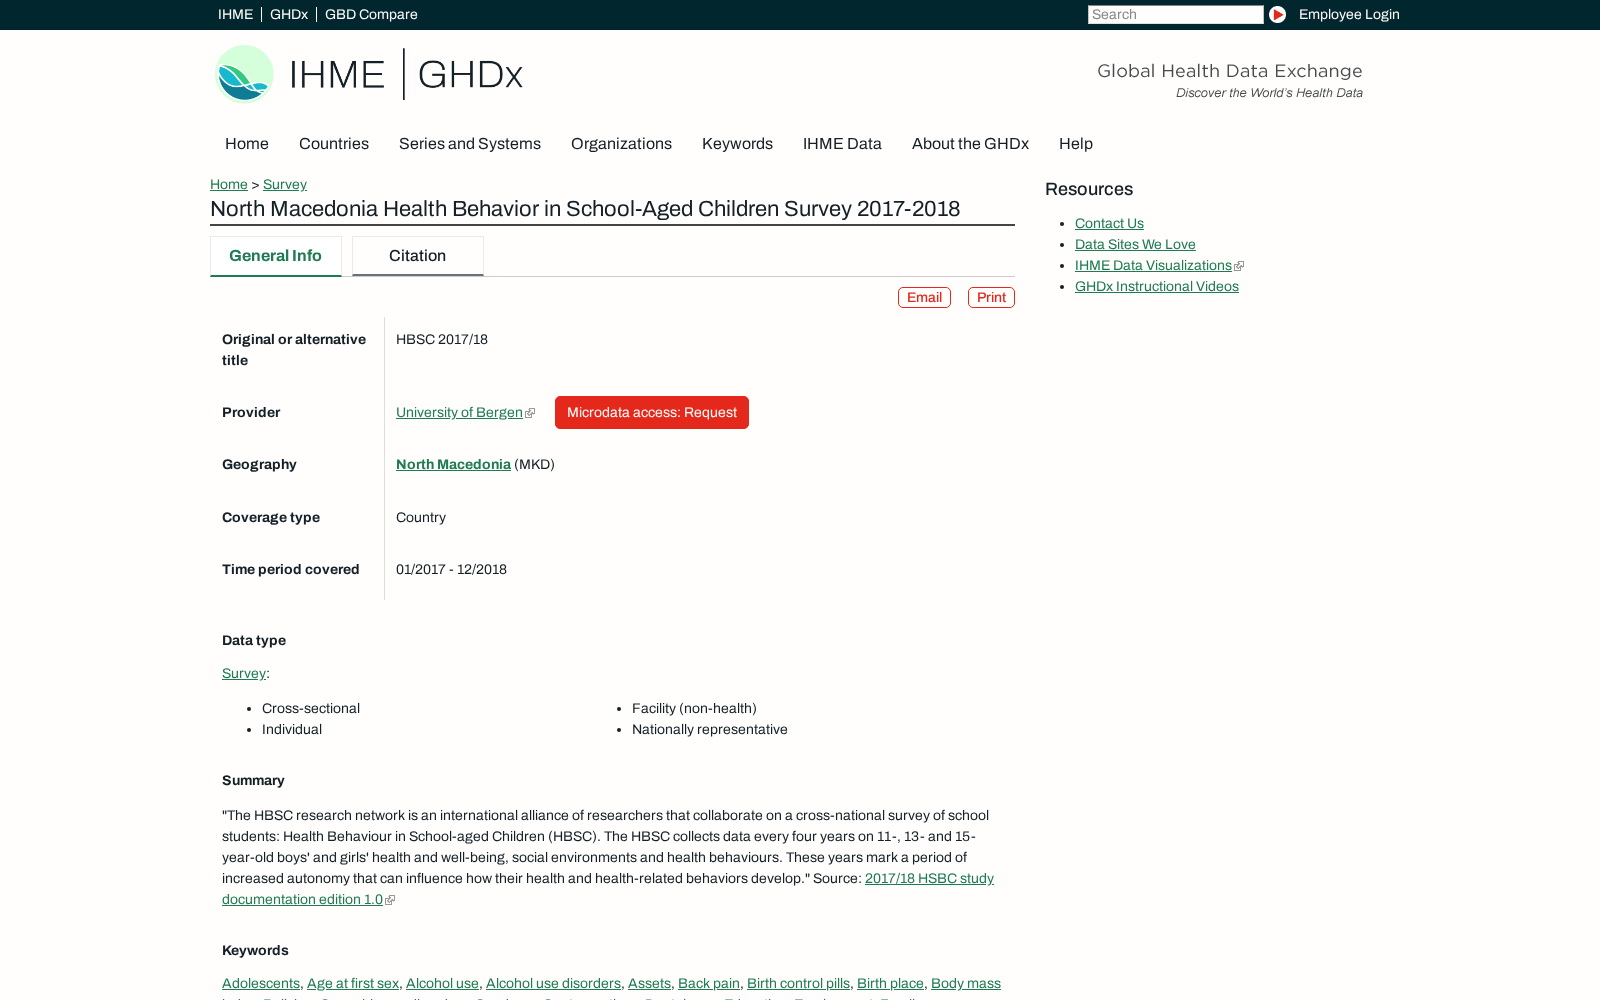The width and height of the screenshot is (1600, 1000).
Task: Open GHDx link in top bar
Action: (289, 14)
